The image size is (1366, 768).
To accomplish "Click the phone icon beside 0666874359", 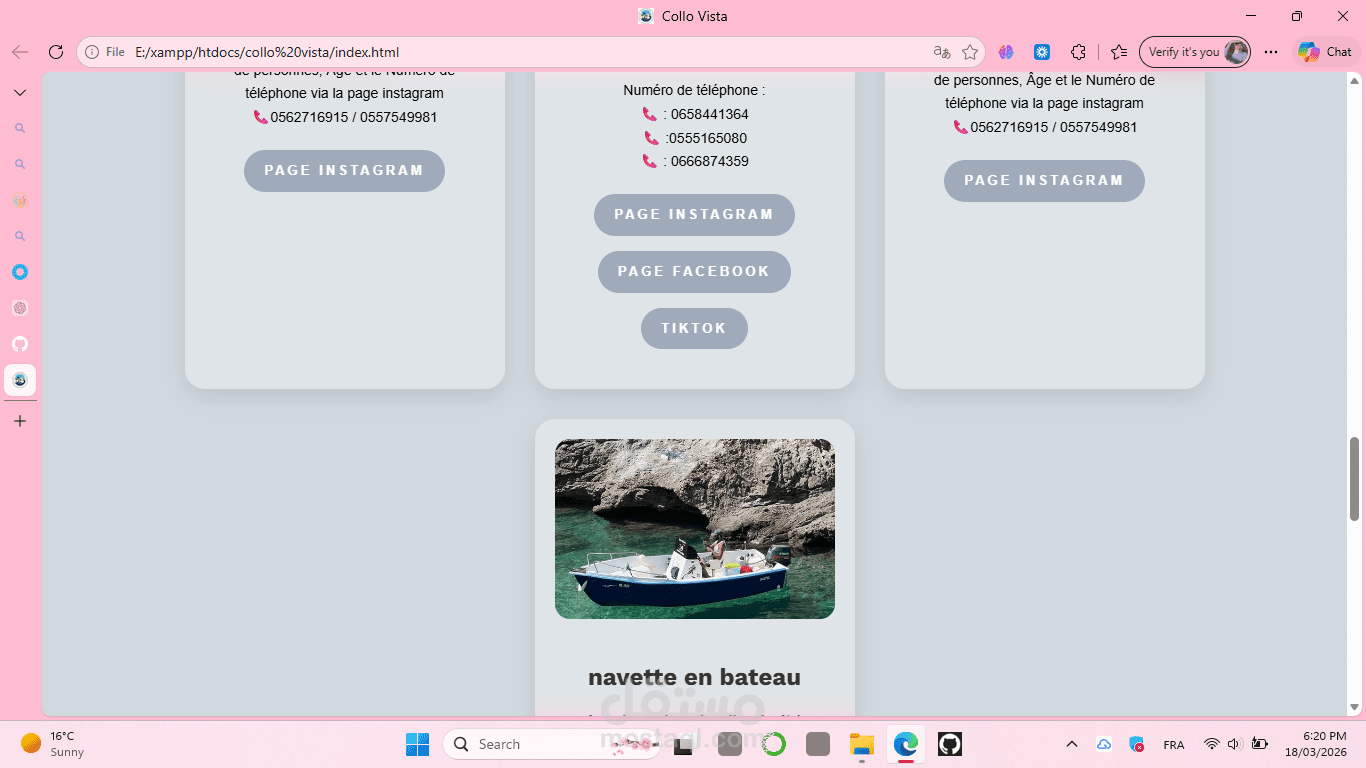I will [x=650, y=161].
